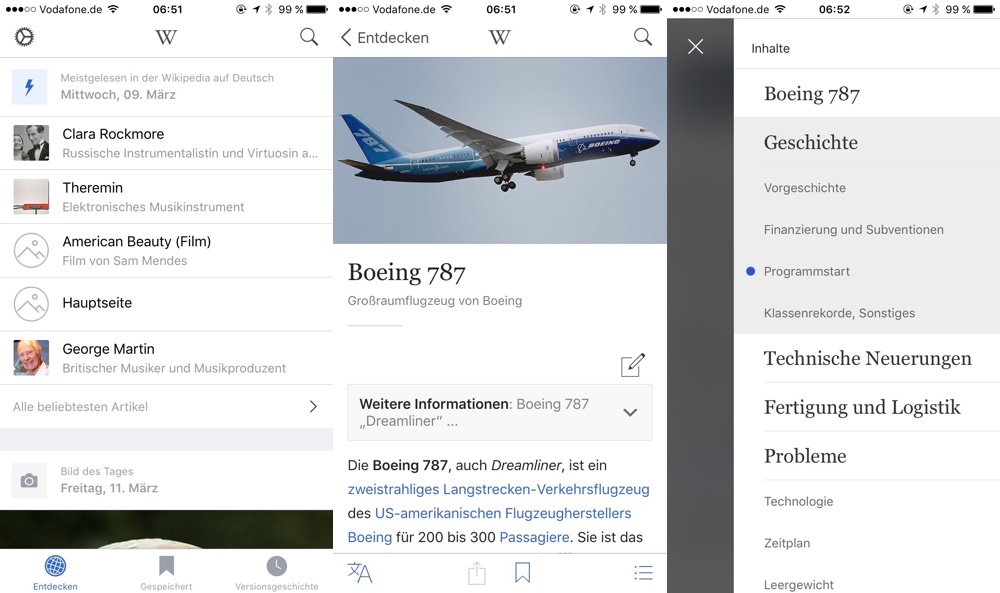Open the George Martin article
The width and height of the screenshot is (1000, 593).
[166, 358]
